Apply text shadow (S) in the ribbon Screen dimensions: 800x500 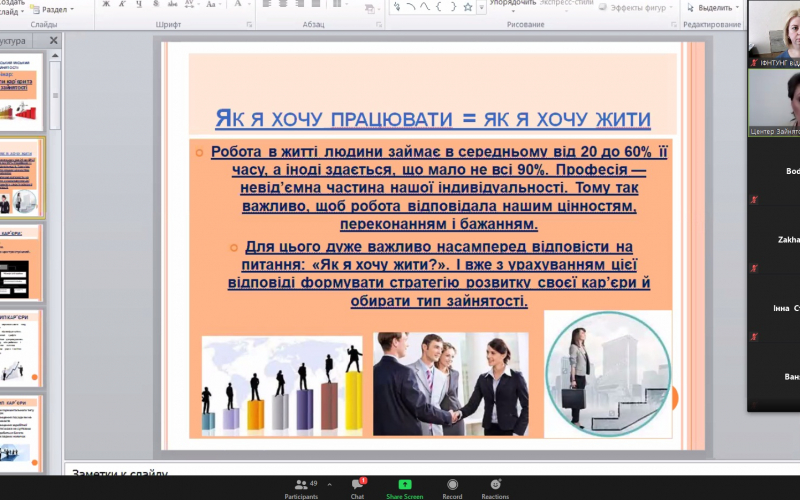click(x=156, y=4)
